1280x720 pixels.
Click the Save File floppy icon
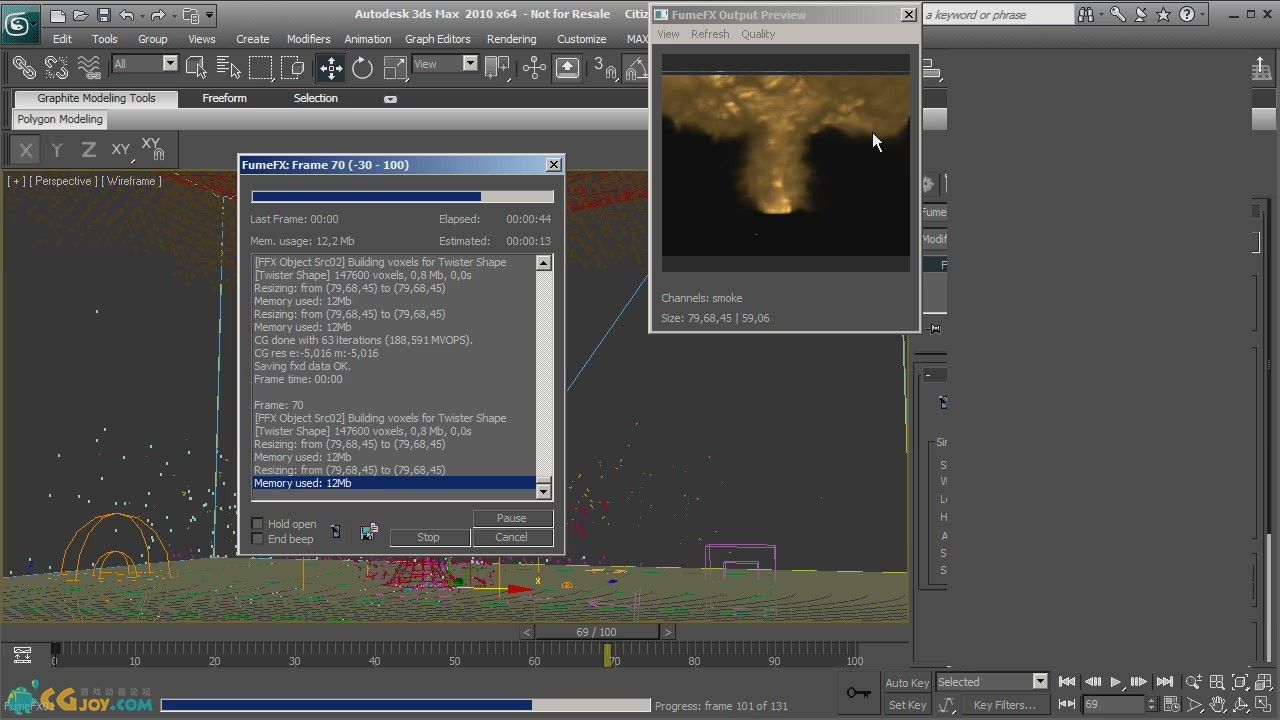104,15
